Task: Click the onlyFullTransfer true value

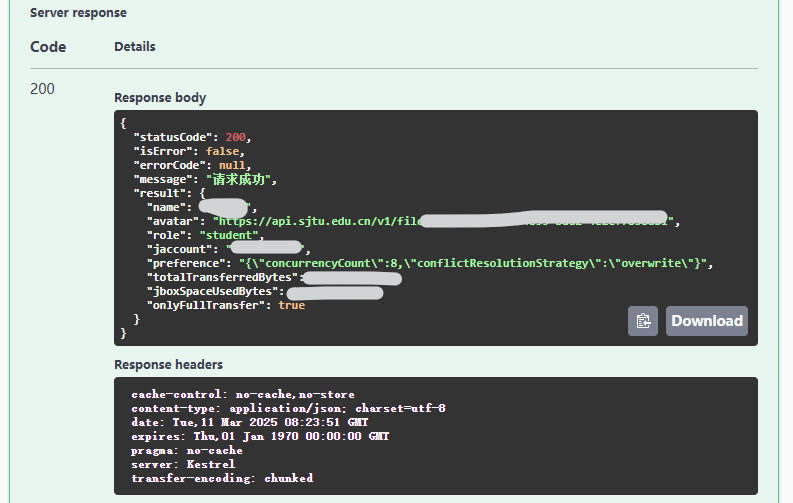Action: 292,305
